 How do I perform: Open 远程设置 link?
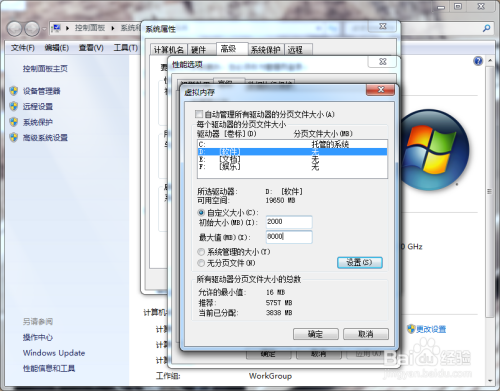coord(38,106)
